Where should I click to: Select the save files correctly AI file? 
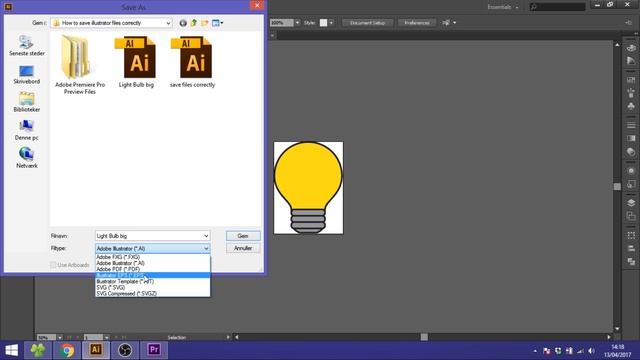192,62
